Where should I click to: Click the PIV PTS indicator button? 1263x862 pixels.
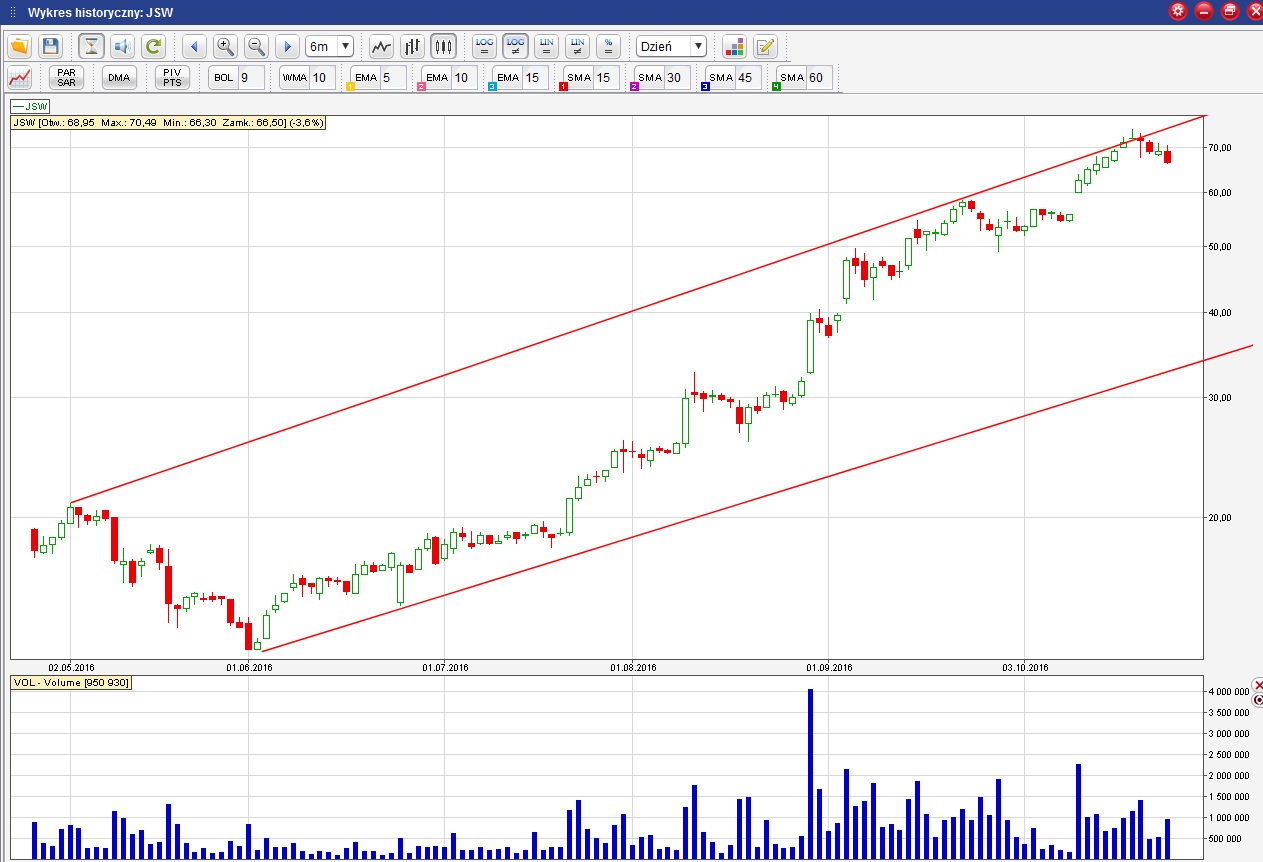(172, 77)
